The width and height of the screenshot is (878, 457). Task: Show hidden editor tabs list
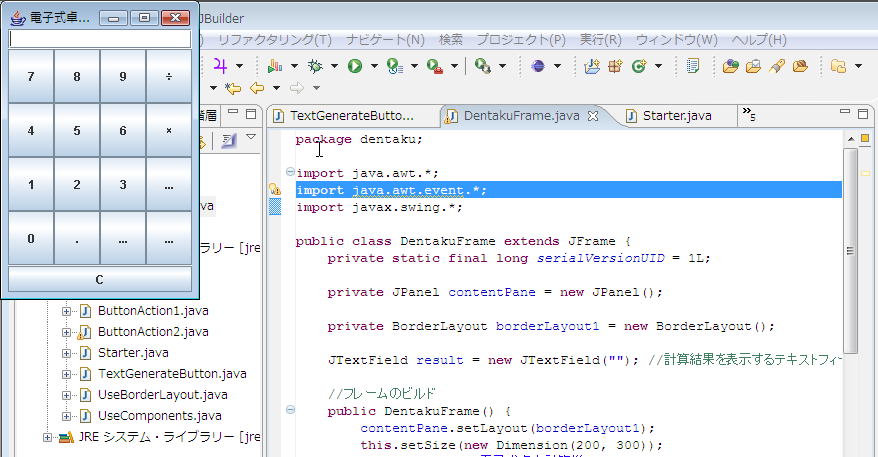[x=748, y=116]
